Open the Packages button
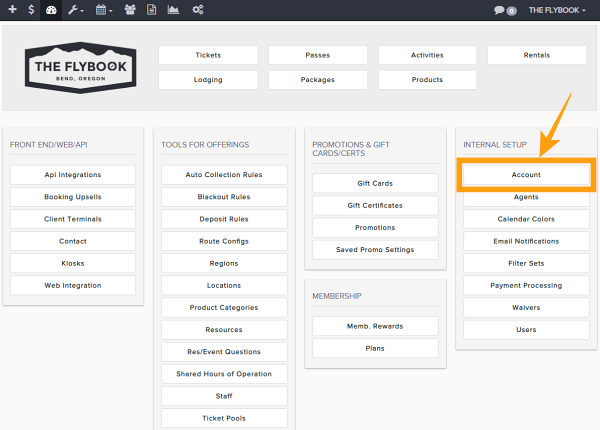Screen dimensions: 600x430 tap(318, 80)
